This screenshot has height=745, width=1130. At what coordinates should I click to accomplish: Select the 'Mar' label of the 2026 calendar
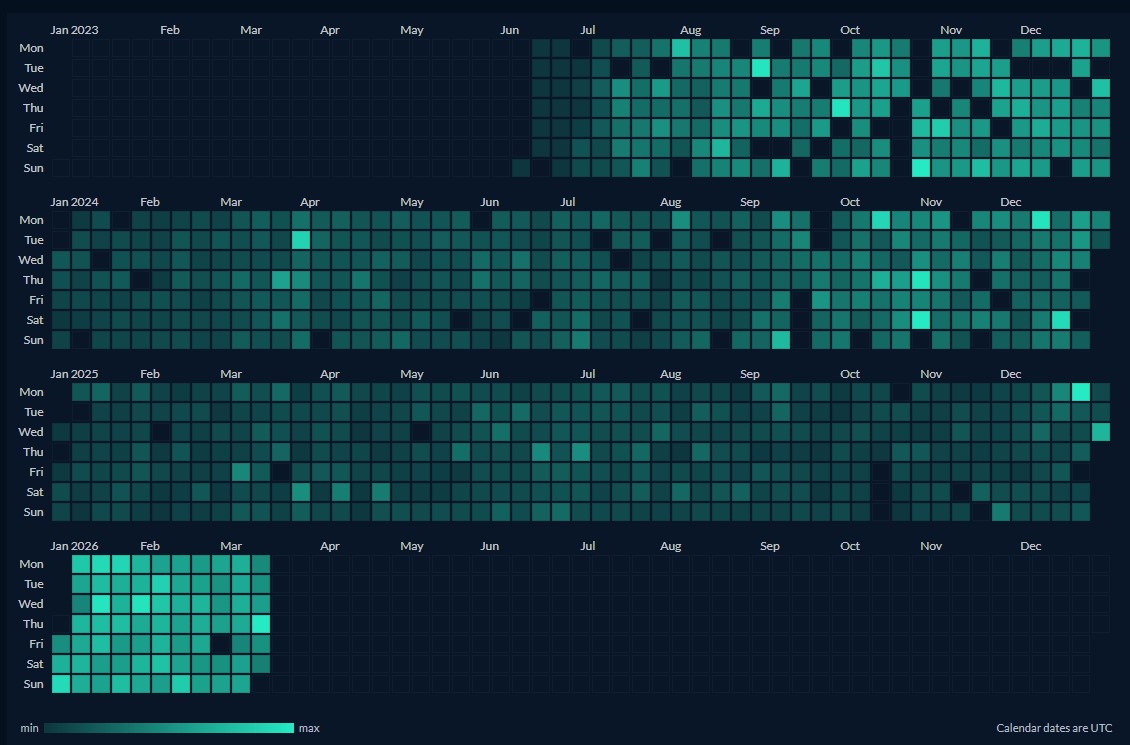231,547
